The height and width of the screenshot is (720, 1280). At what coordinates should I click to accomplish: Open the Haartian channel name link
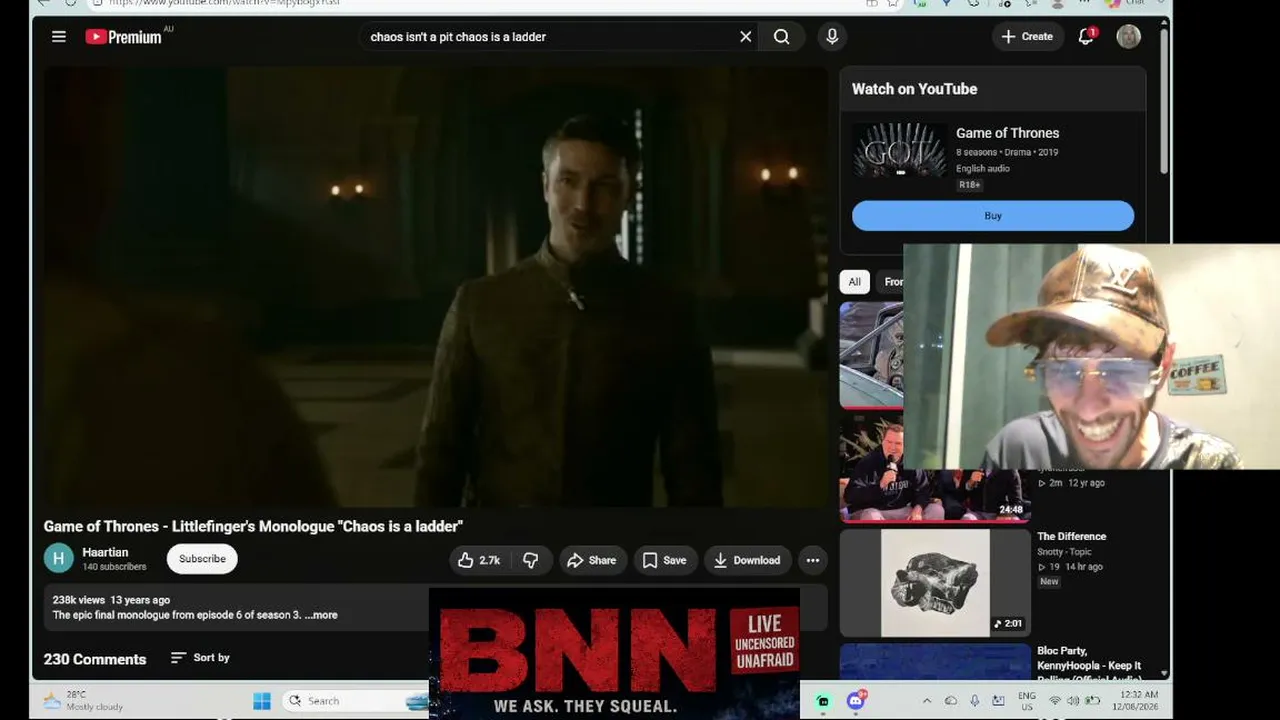click(x=105, y=552)
